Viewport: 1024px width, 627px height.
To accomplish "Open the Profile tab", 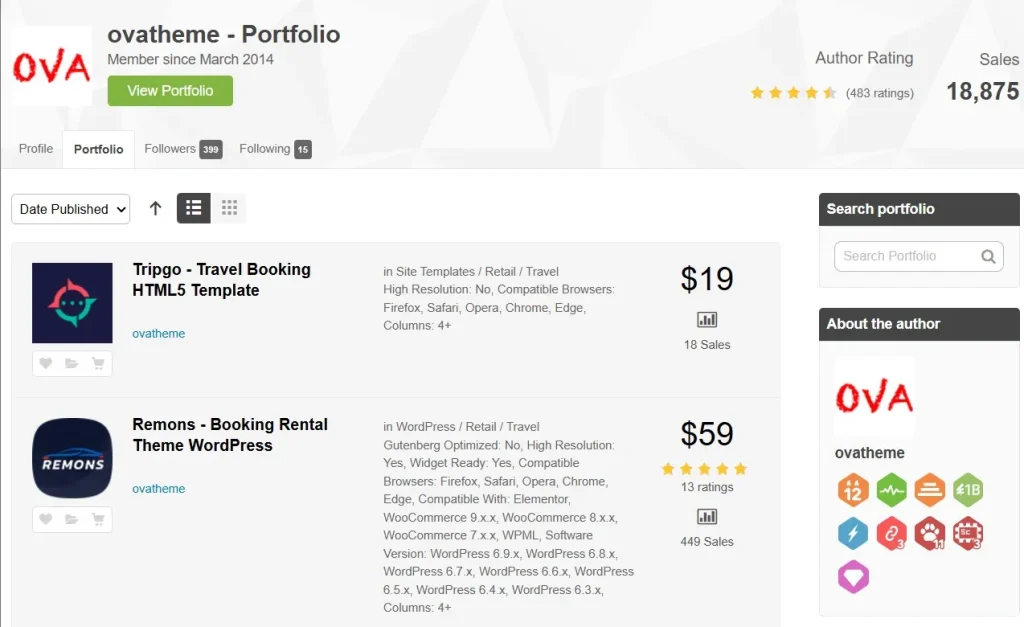I will click(36, 149).
